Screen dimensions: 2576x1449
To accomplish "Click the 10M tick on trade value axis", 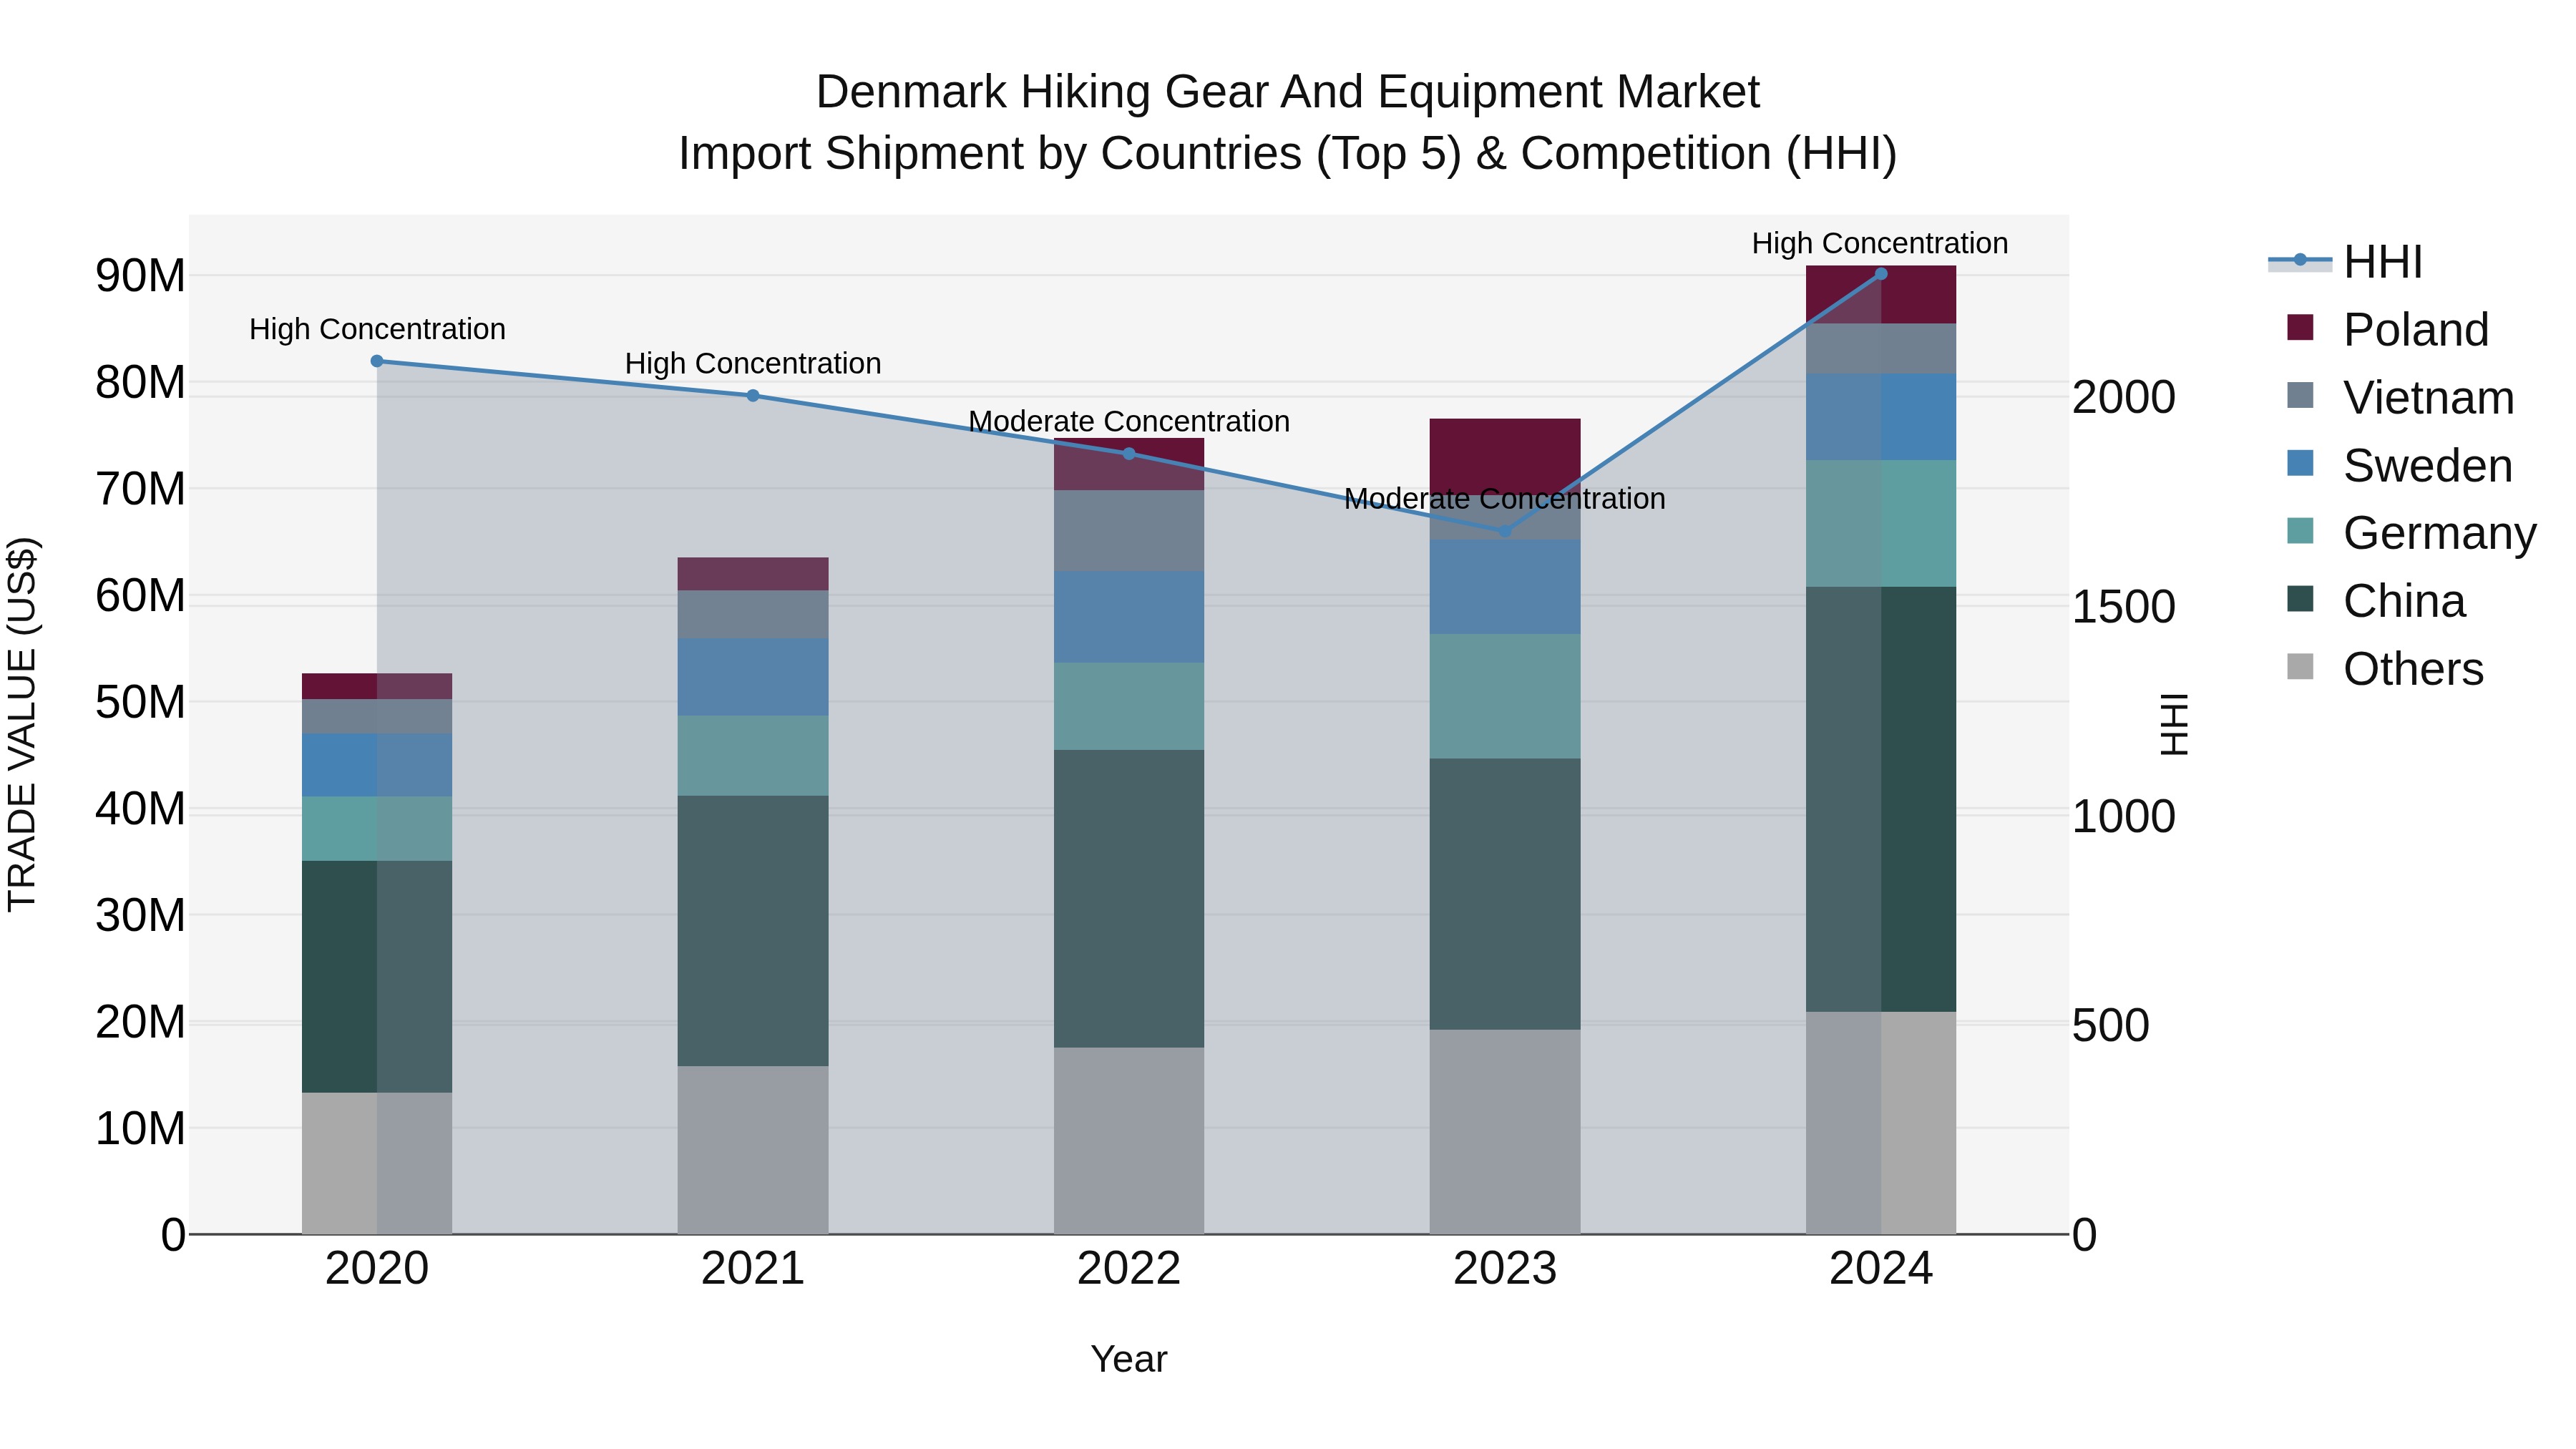I will click(x=140, y=1128).
